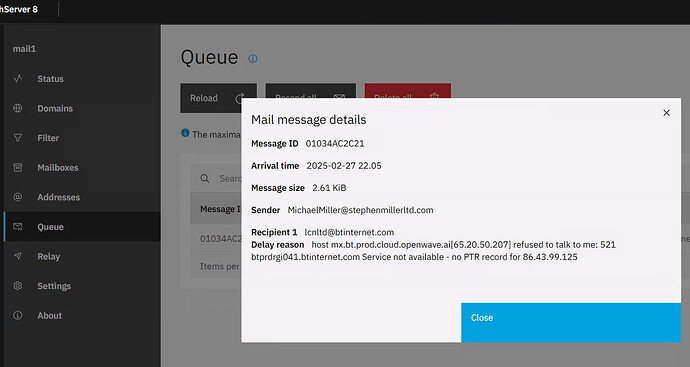Click message size value 2.61 KiB
This screenshot has height=367, width=690.
(x=329, y=188)
